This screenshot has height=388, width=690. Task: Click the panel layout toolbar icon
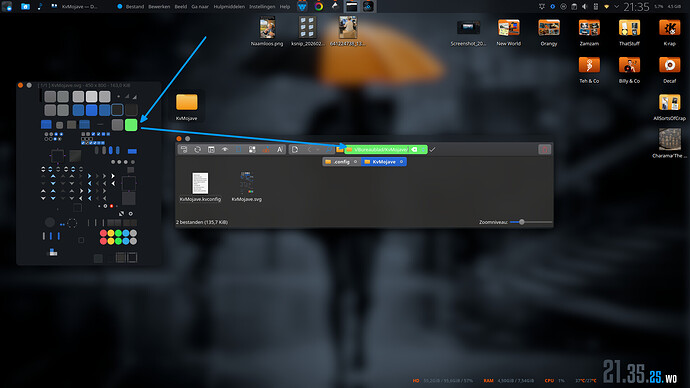pos(211,150)
